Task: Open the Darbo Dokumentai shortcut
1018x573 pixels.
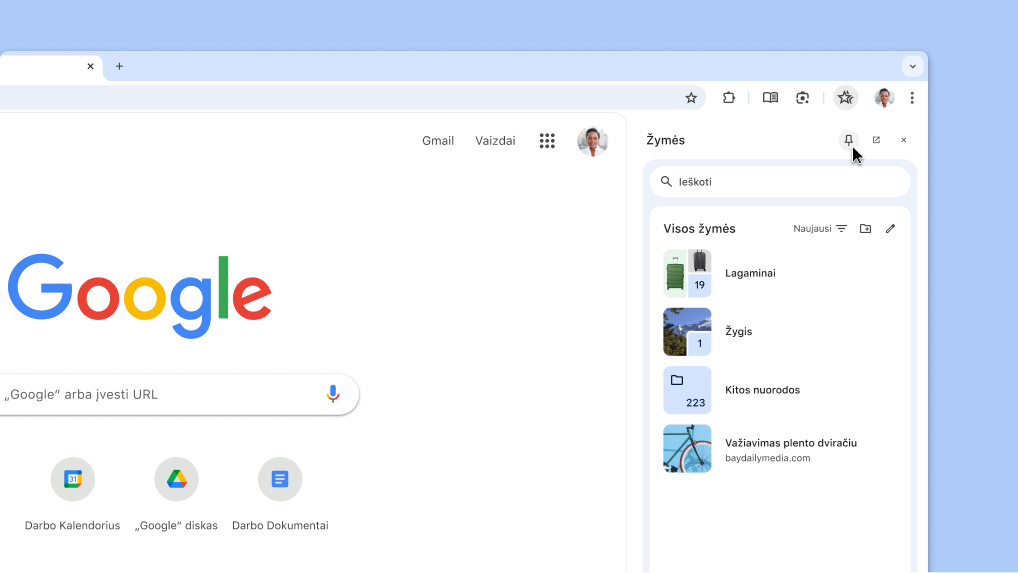Action: (x=280, y=495)
